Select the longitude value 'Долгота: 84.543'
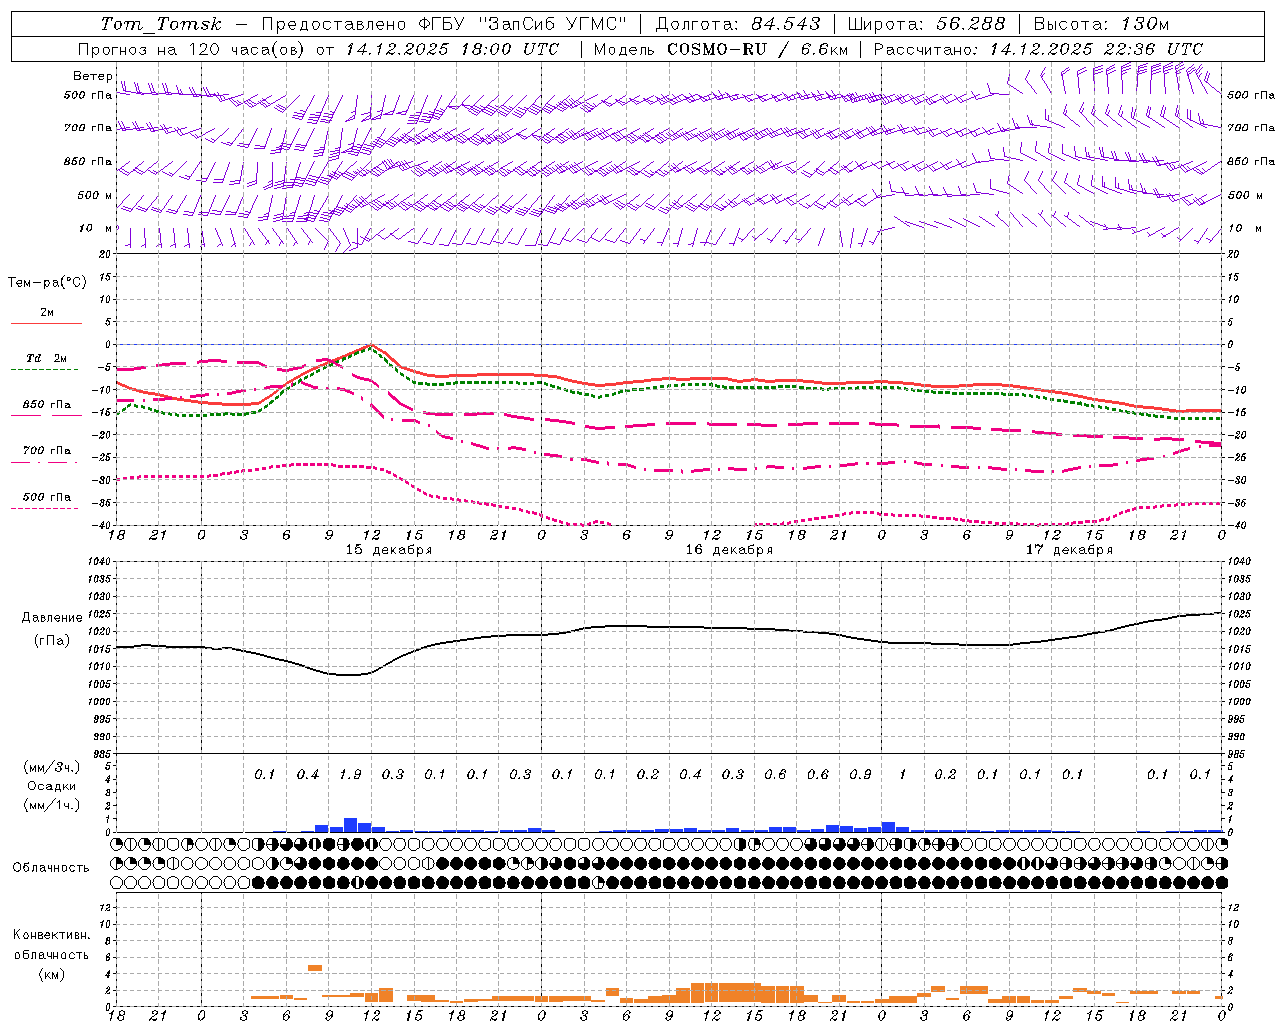The image size is (1280, 1024). point(738,24)
